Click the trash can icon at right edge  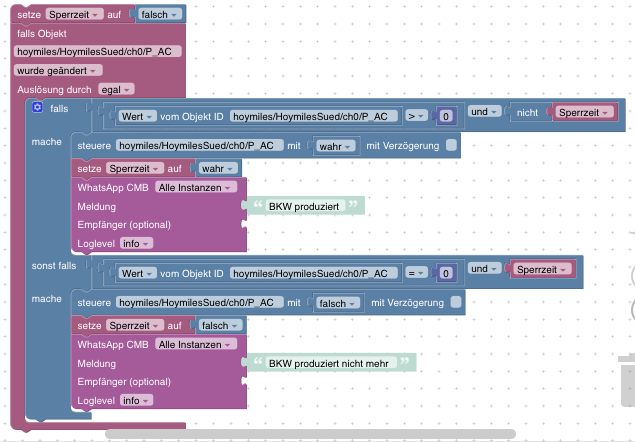click(x=627, y=380)
